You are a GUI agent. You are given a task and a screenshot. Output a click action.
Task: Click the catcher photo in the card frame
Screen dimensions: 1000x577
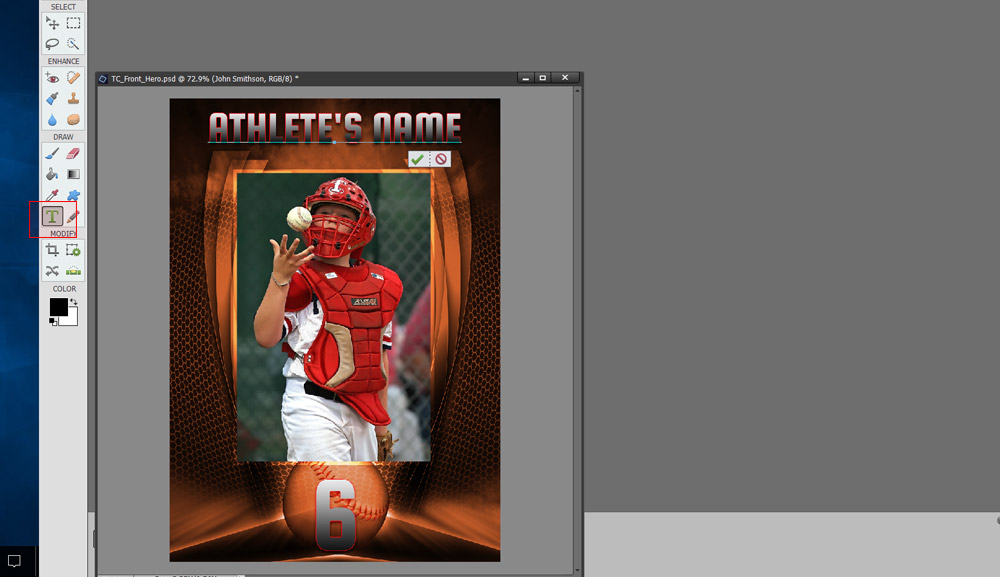[334, 317]
